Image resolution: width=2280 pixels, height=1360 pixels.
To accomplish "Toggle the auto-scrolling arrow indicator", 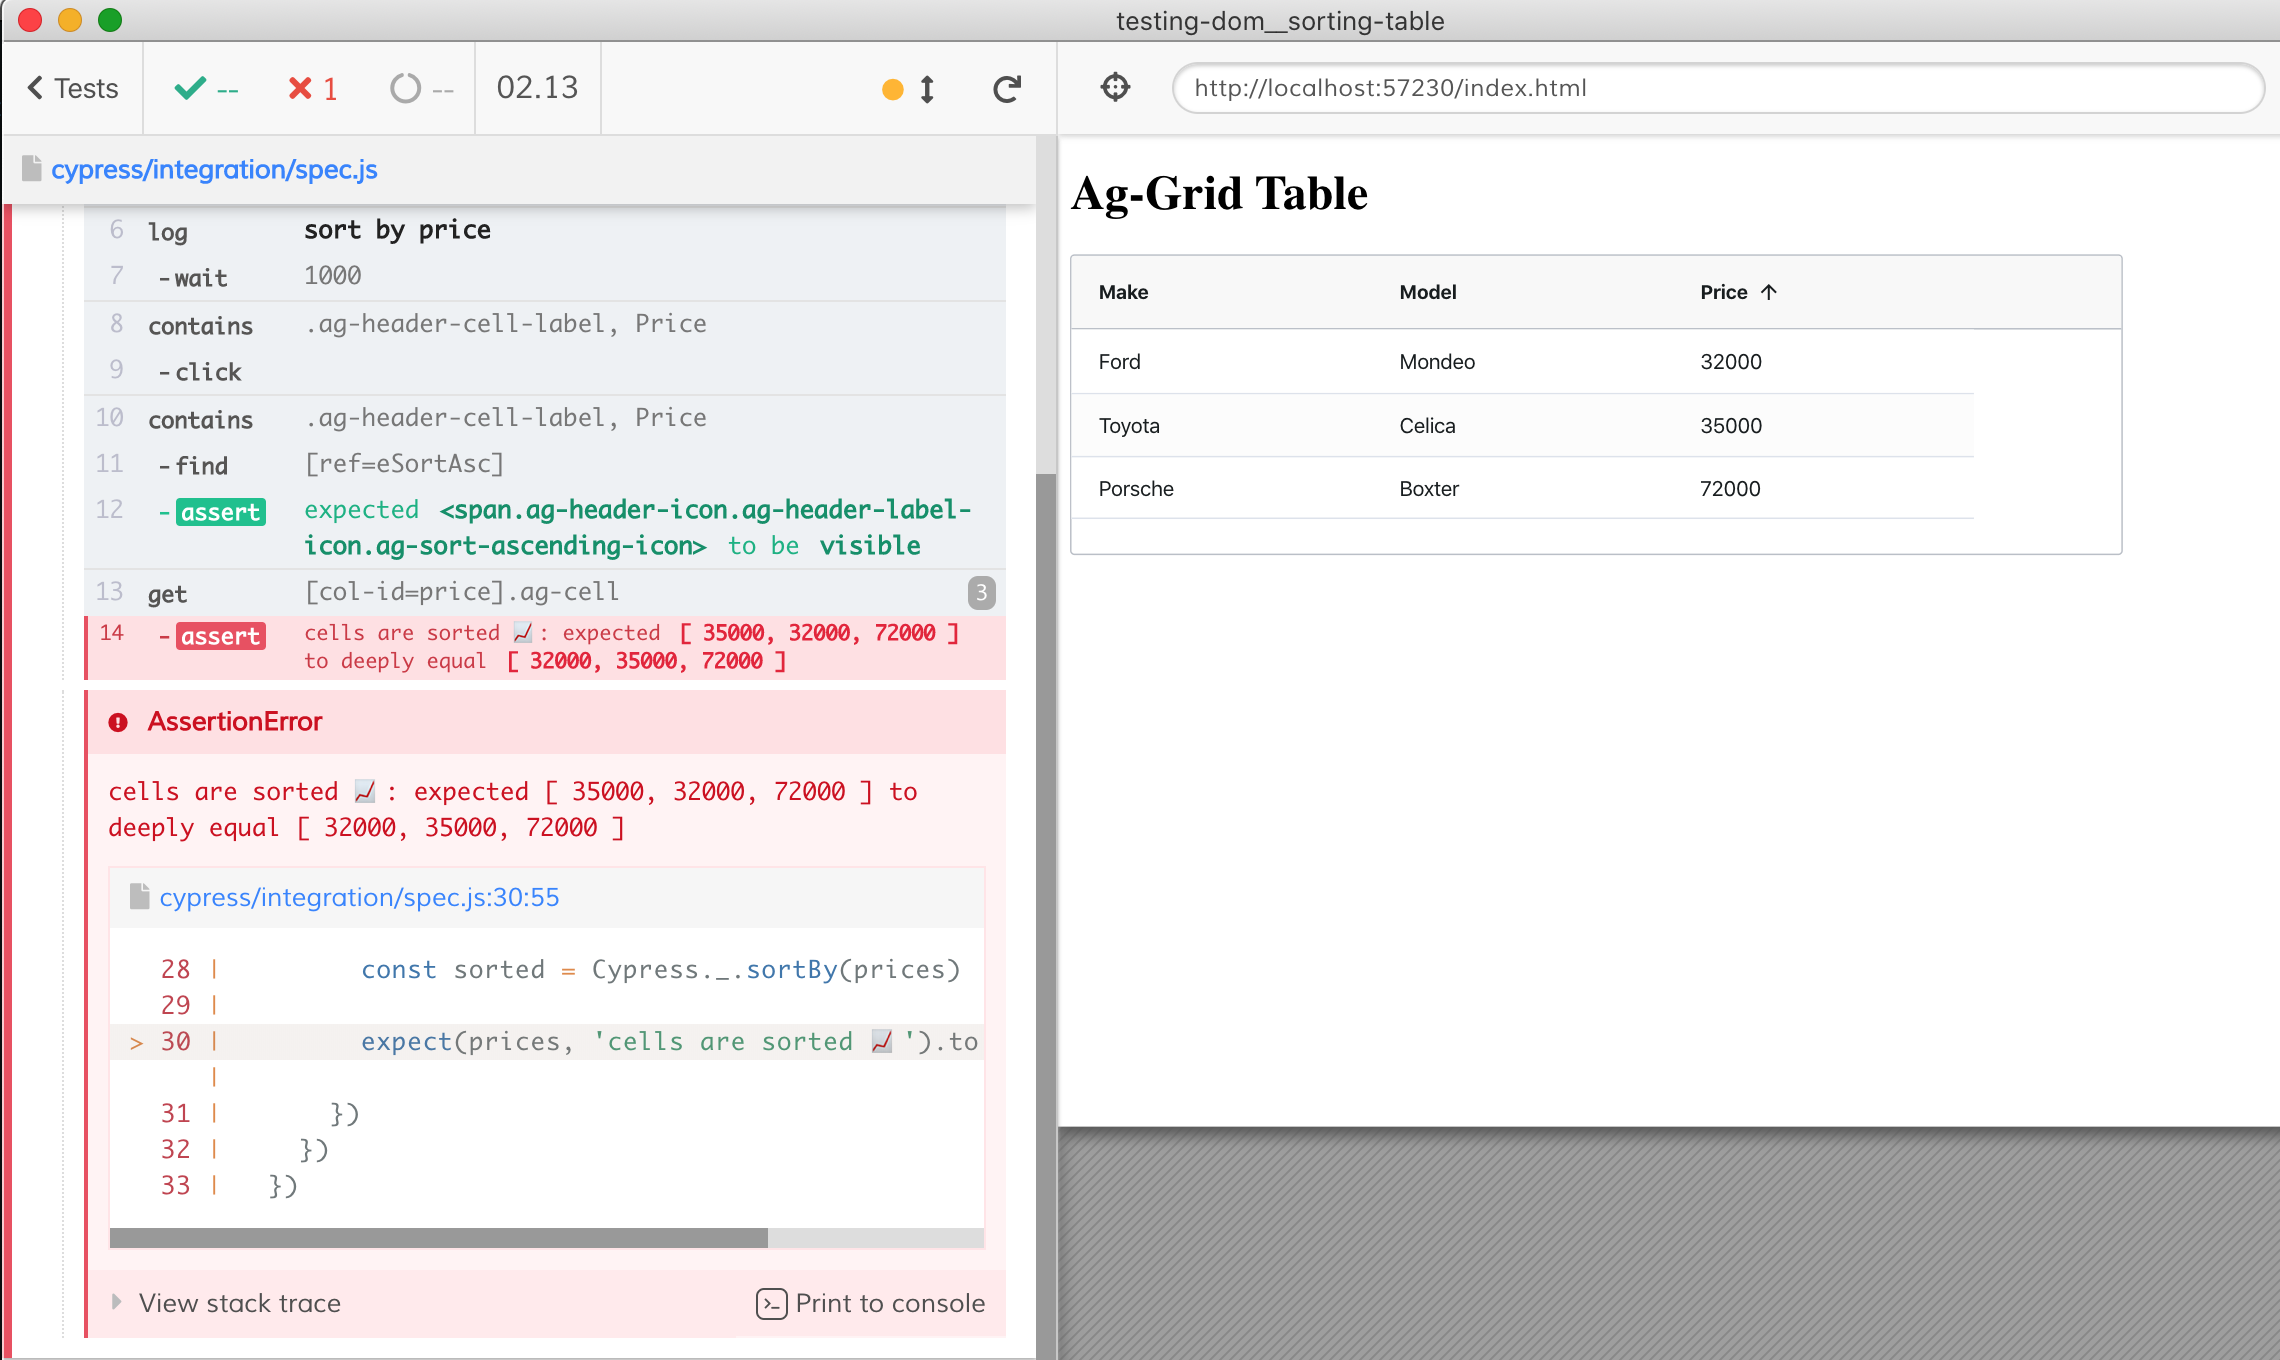I will 927,89.
